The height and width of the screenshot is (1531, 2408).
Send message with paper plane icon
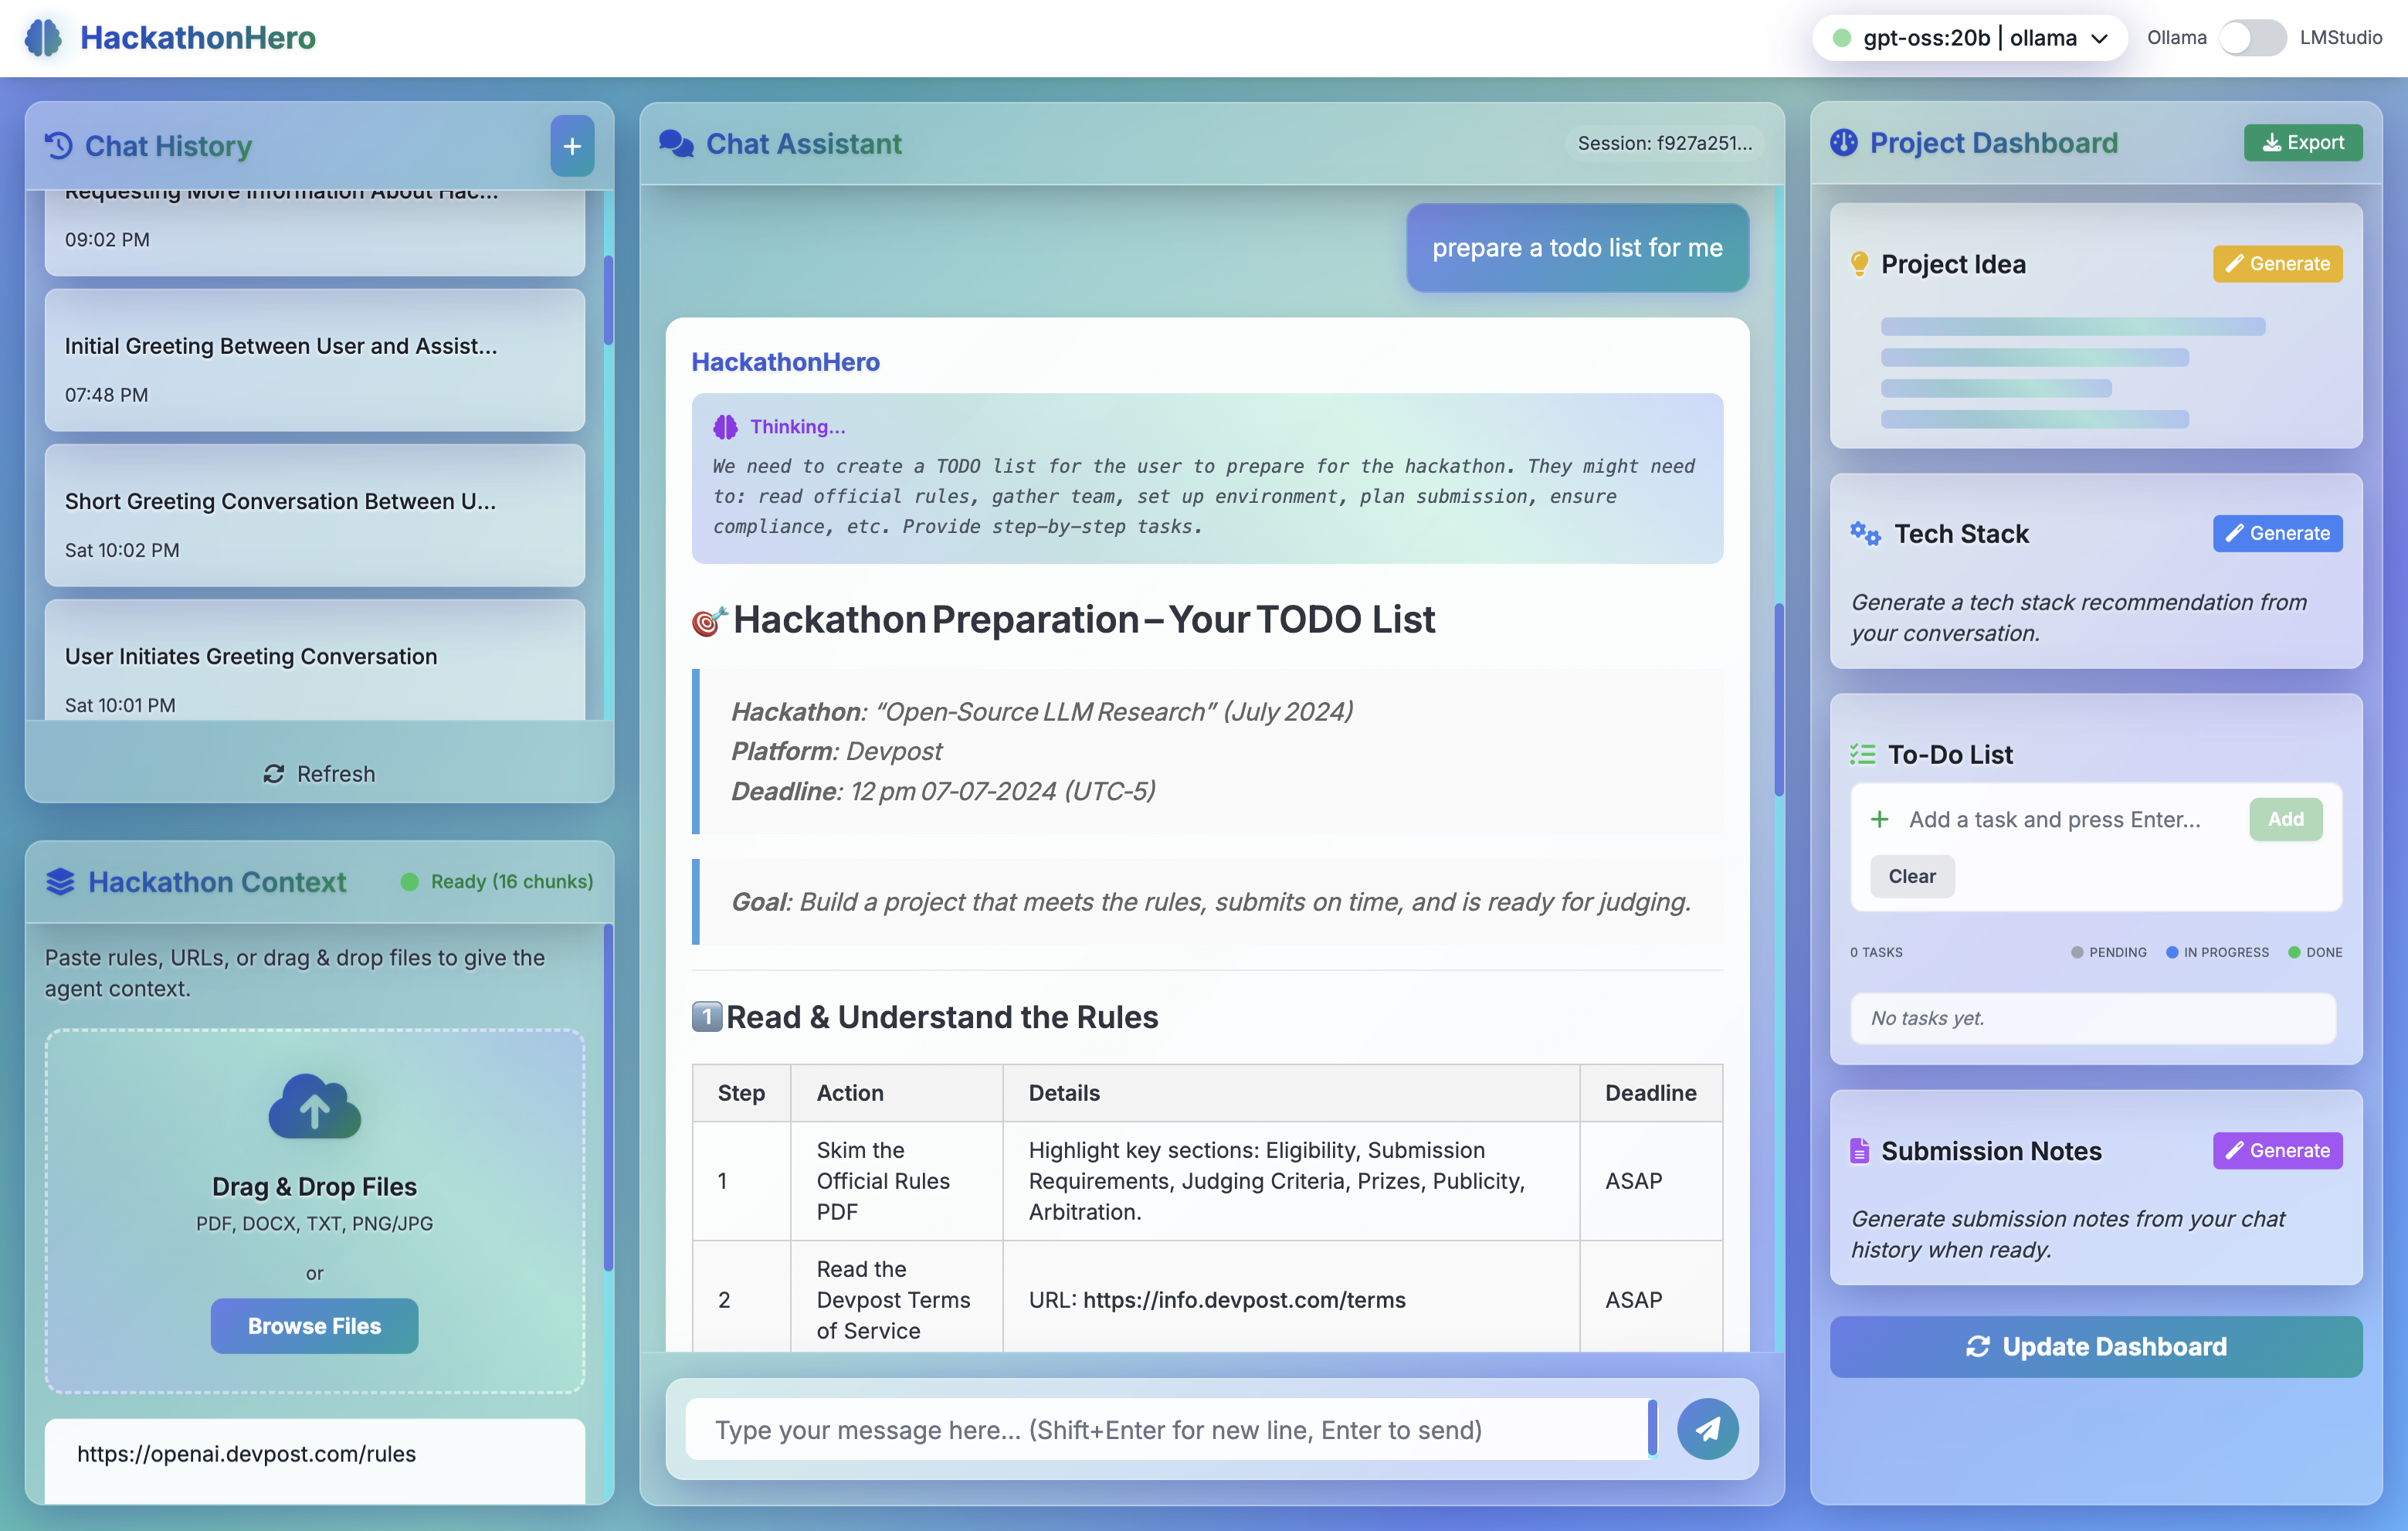(1707, 1429)
